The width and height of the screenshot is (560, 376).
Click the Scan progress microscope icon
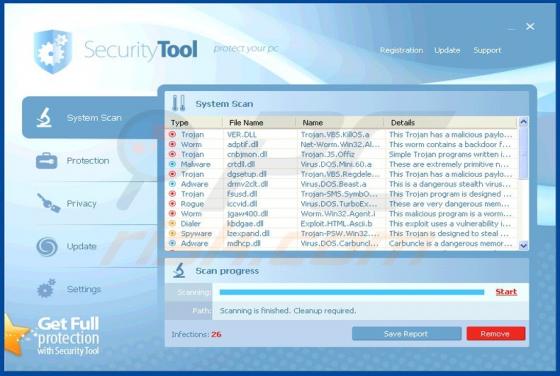179,270
